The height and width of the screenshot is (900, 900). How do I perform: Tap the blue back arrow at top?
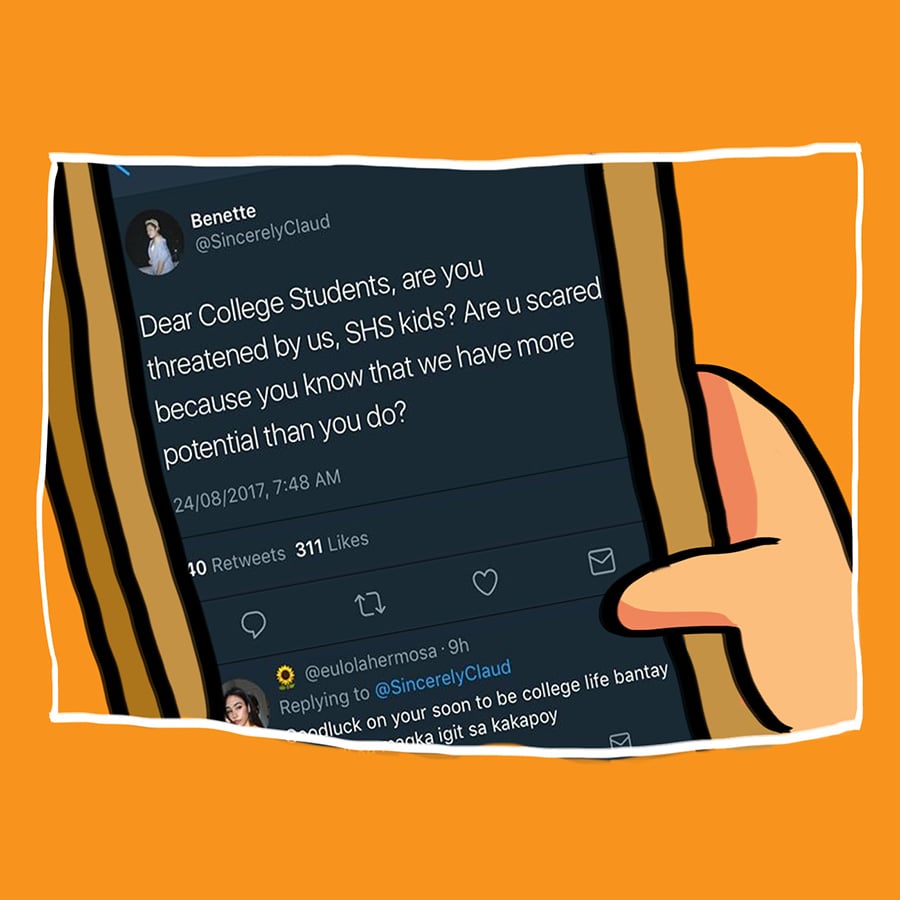pos(122,169)
